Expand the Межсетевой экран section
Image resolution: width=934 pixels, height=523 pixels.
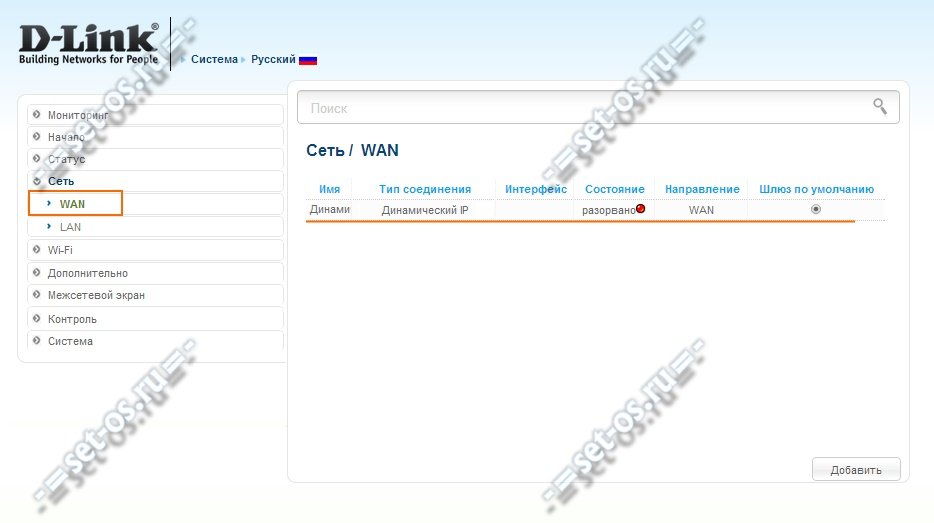click(155, 295)
